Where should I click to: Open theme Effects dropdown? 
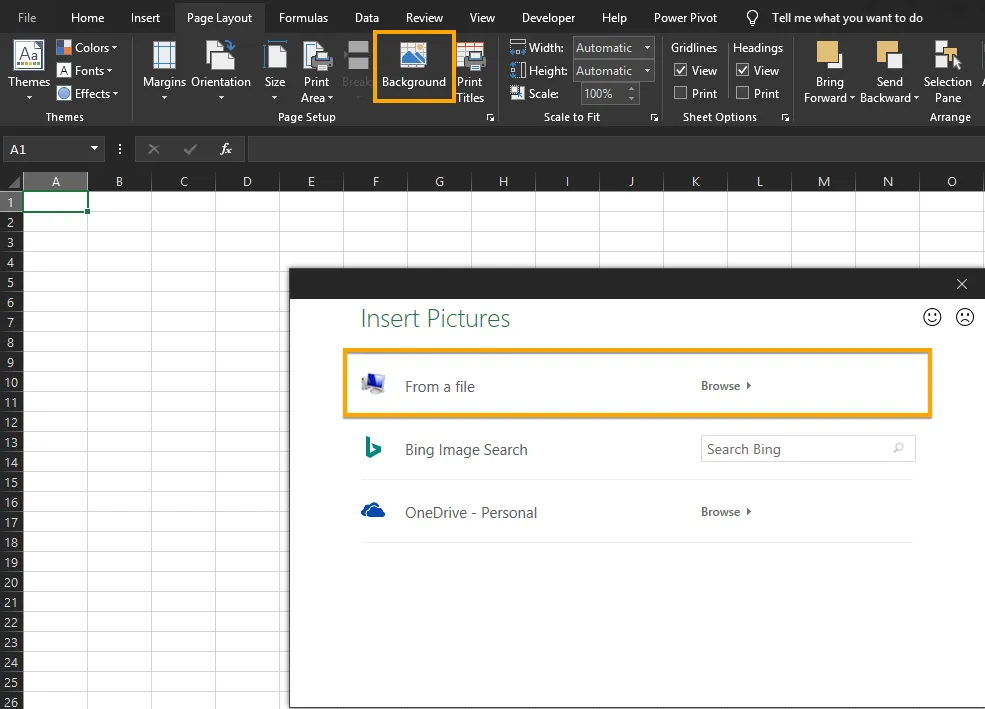(87, 94)
